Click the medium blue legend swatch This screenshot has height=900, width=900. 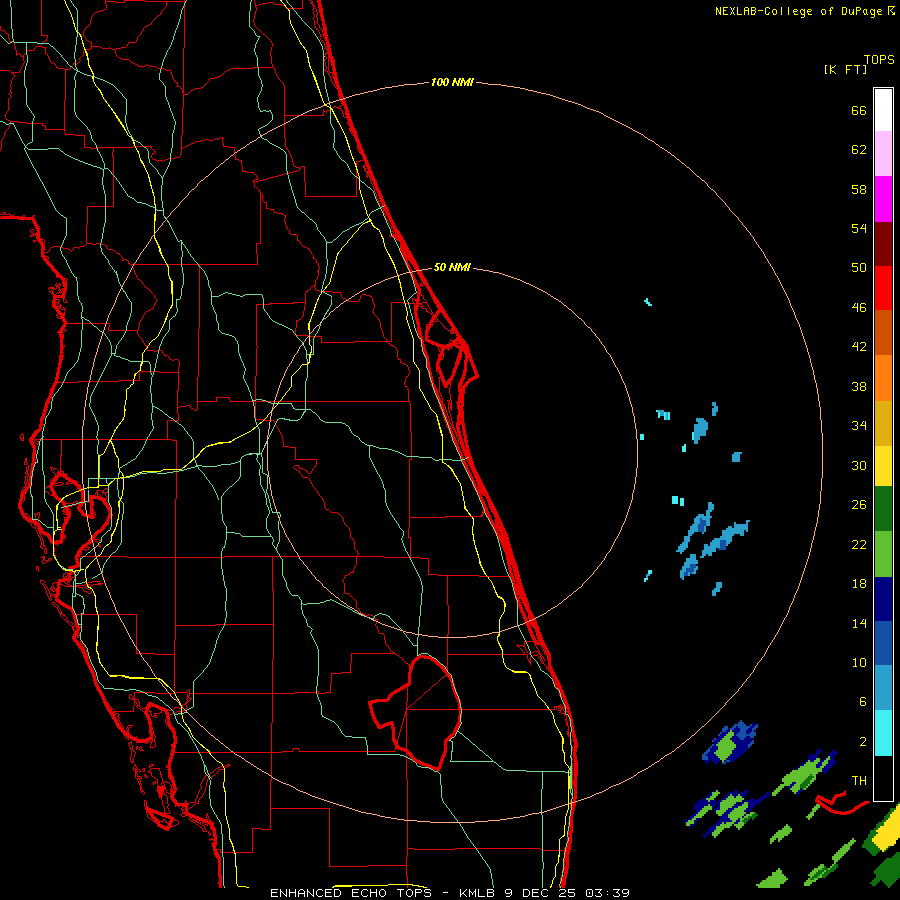(x=883, y=644)
